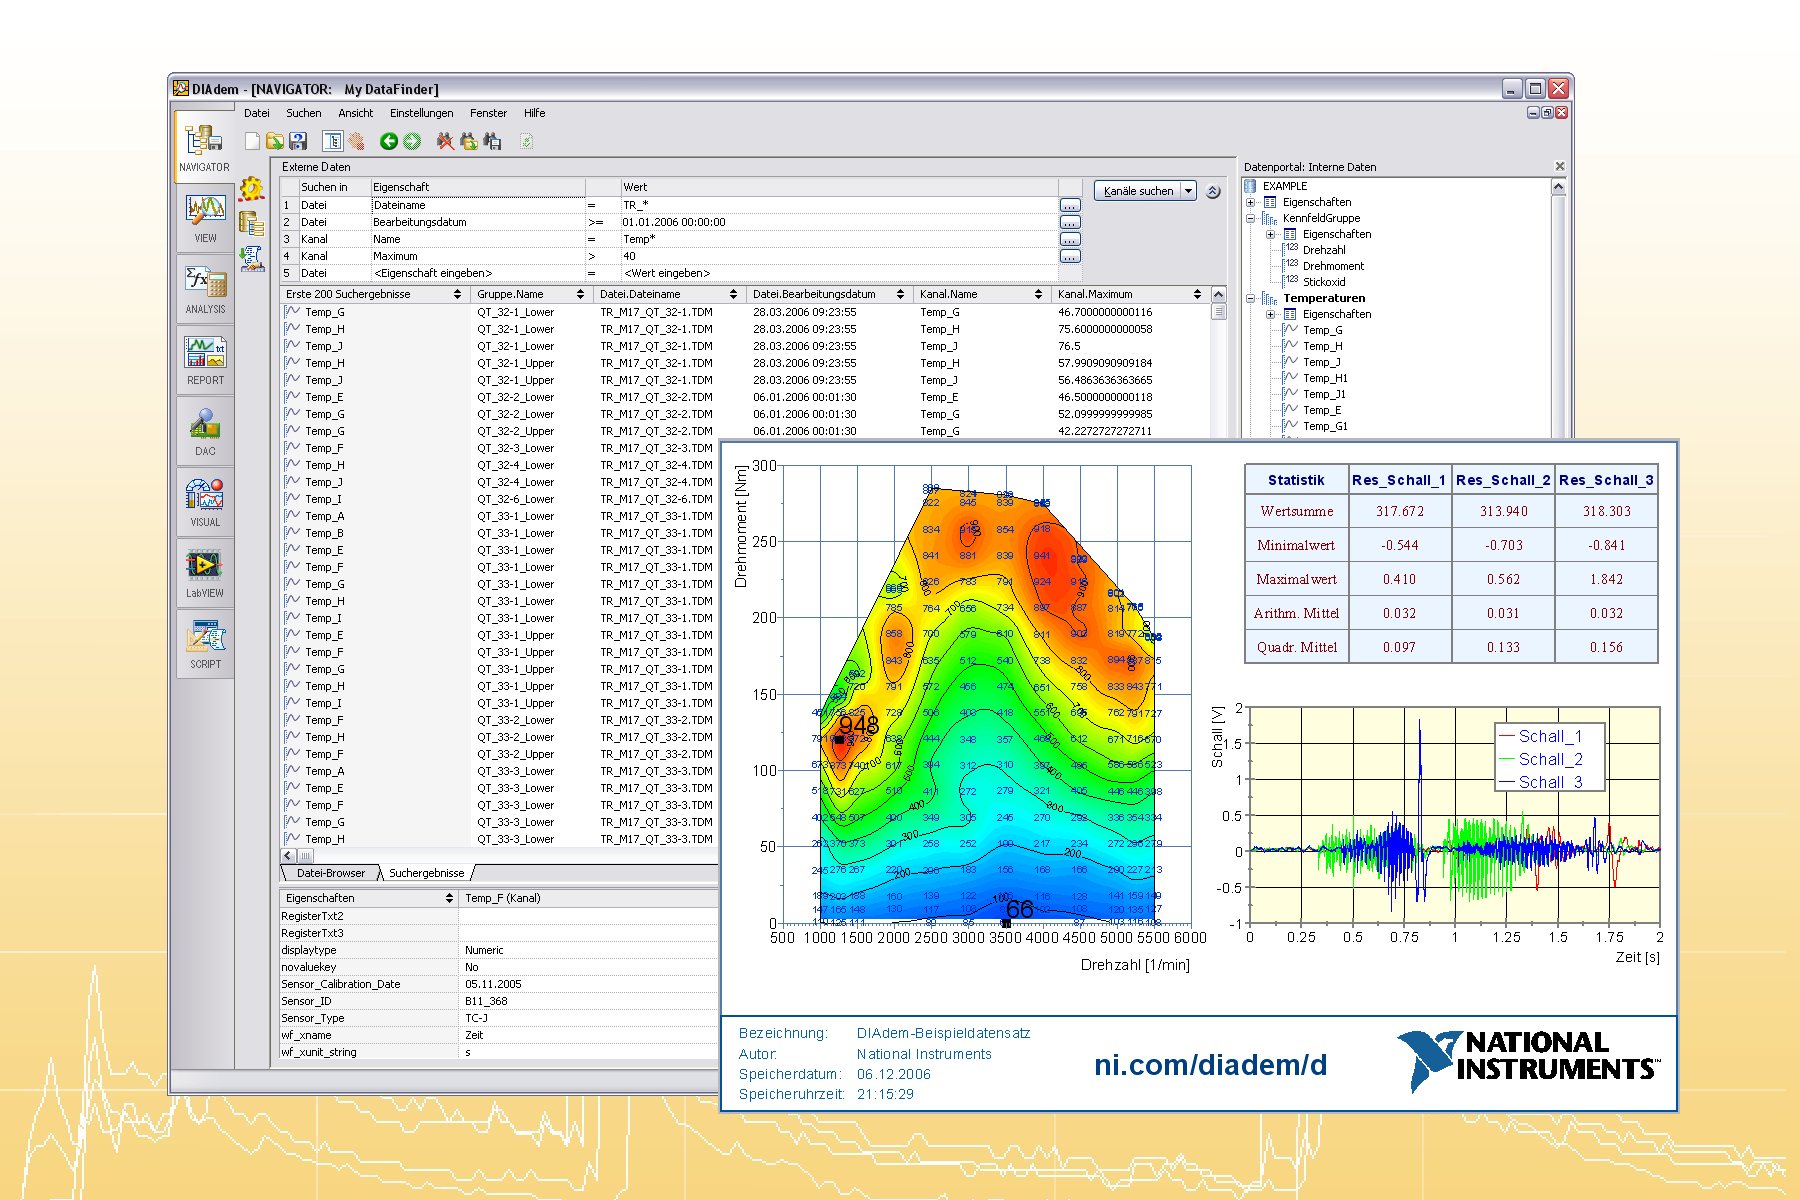
Task: Open the VISUAL panel
Action: 205,501
